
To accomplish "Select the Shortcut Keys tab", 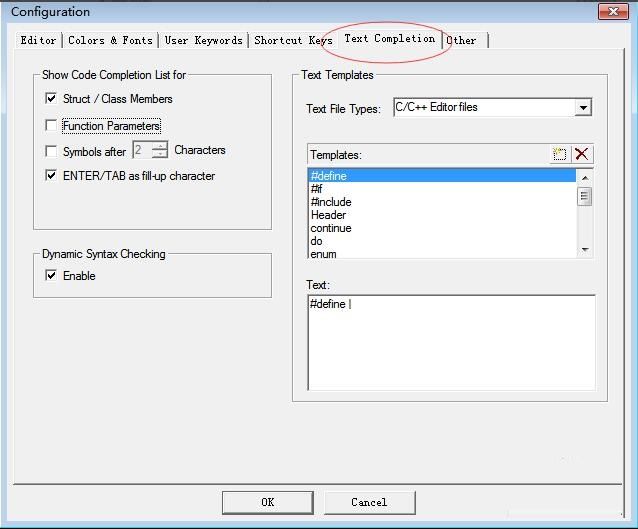I will click(x=292, y=41).
